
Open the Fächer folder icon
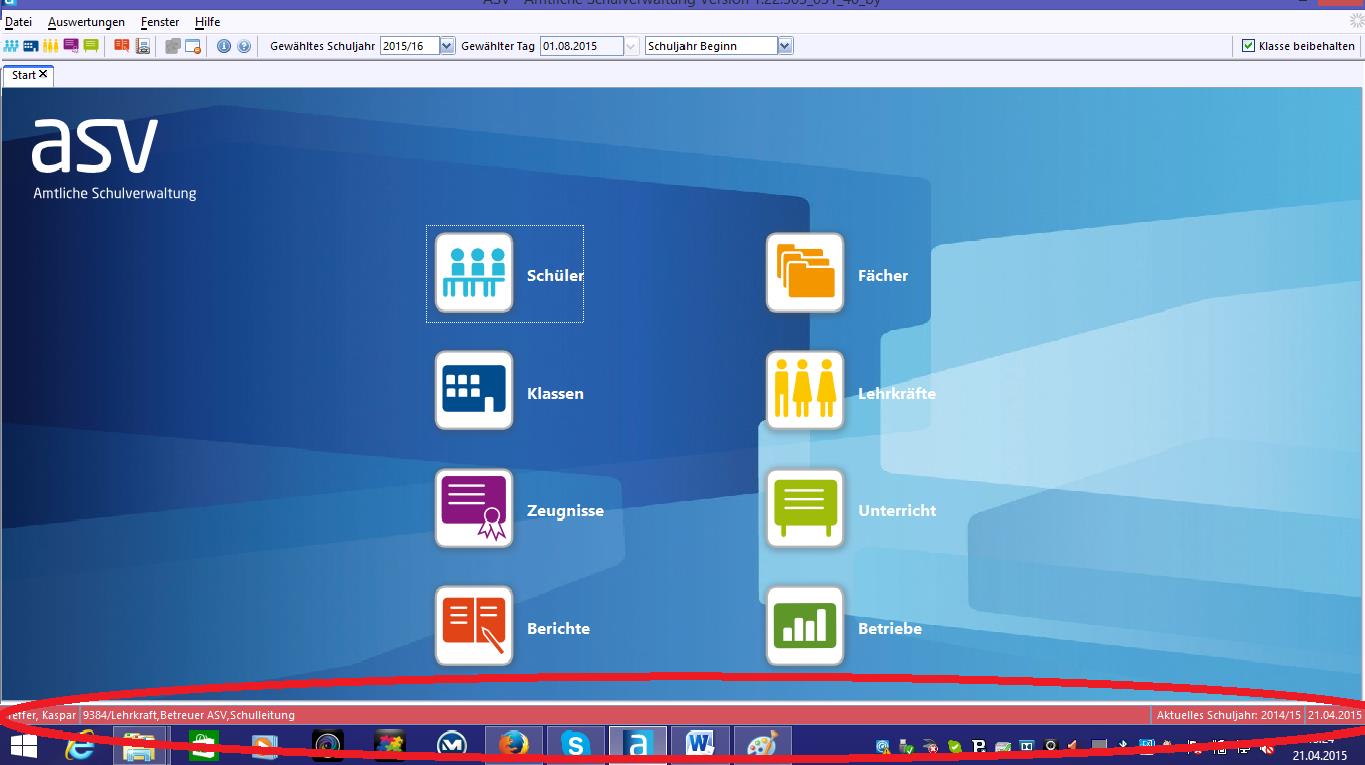coord(805,274)
